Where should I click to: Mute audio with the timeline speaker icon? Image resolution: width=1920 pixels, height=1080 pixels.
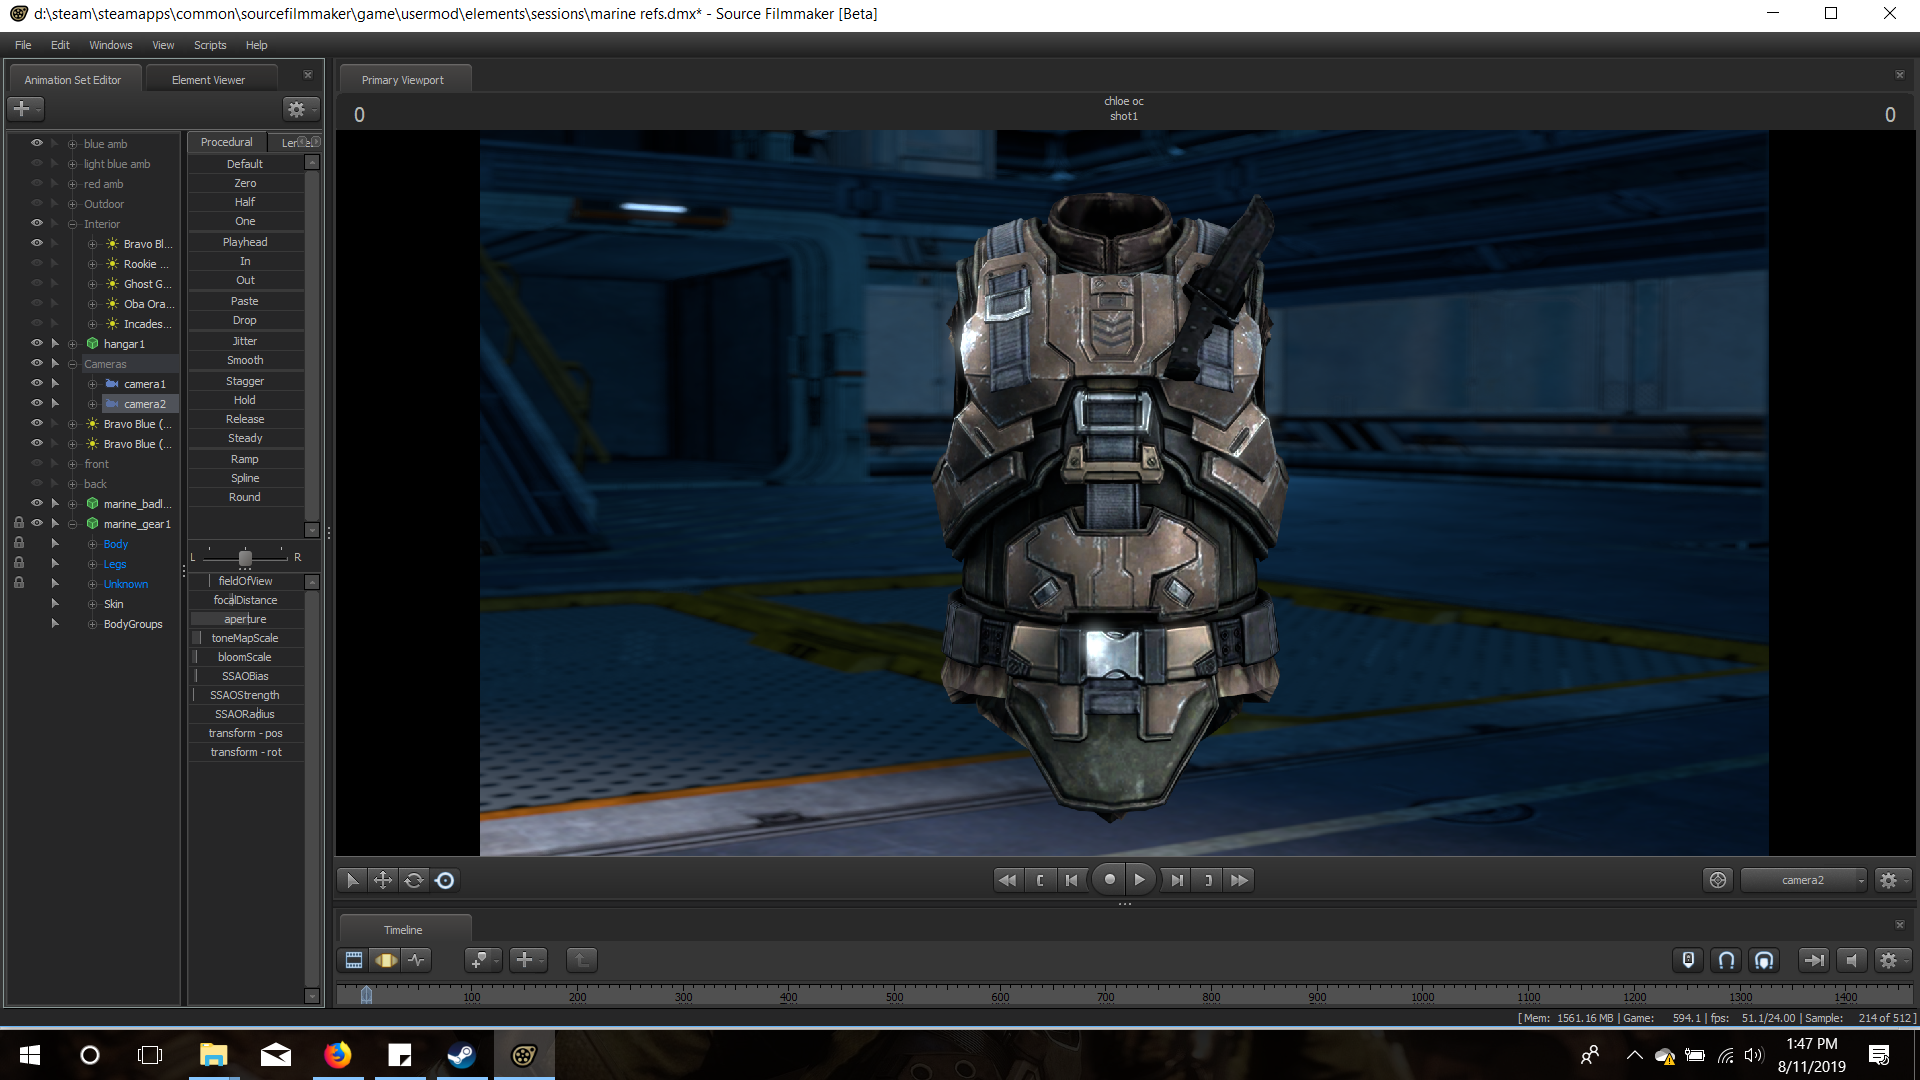coord(1851,960)
